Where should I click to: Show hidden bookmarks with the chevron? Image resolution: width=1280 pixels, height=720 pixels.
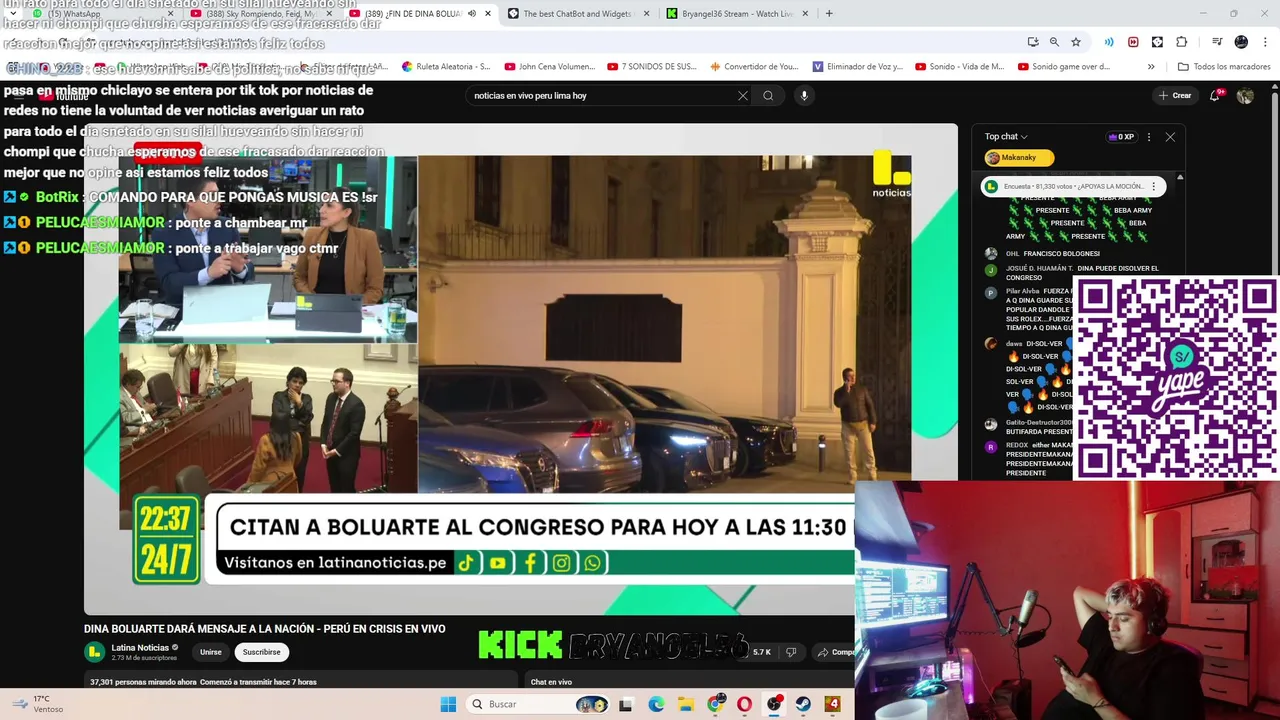click(x=1151, y=67)
